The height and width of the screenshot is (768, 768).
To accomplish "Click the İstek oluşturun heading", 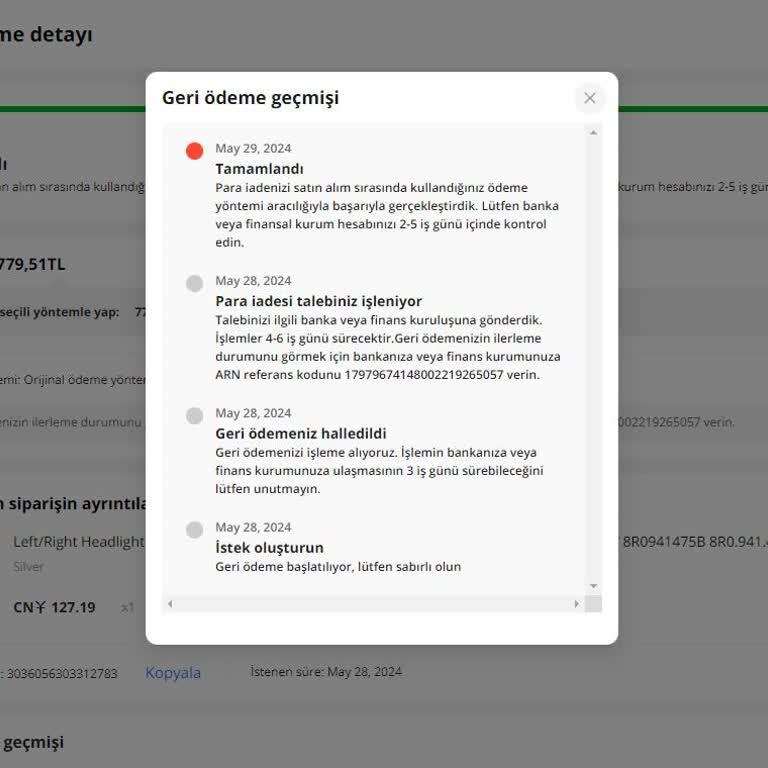I will click(x=269, y=548).
